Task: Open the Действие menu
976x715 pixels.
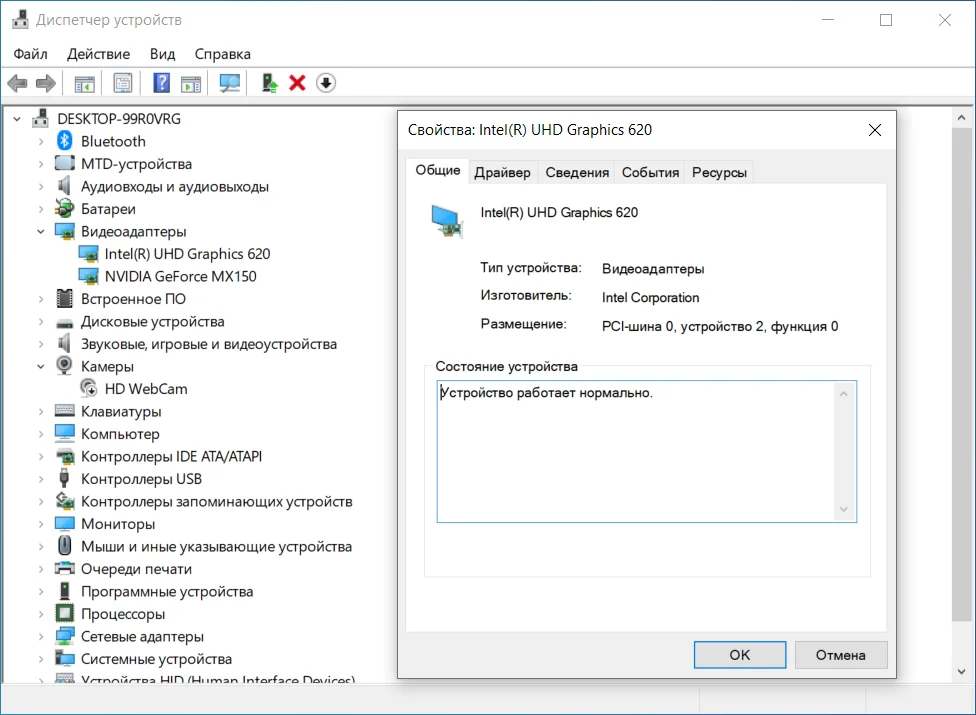Action: pos(98,54)
